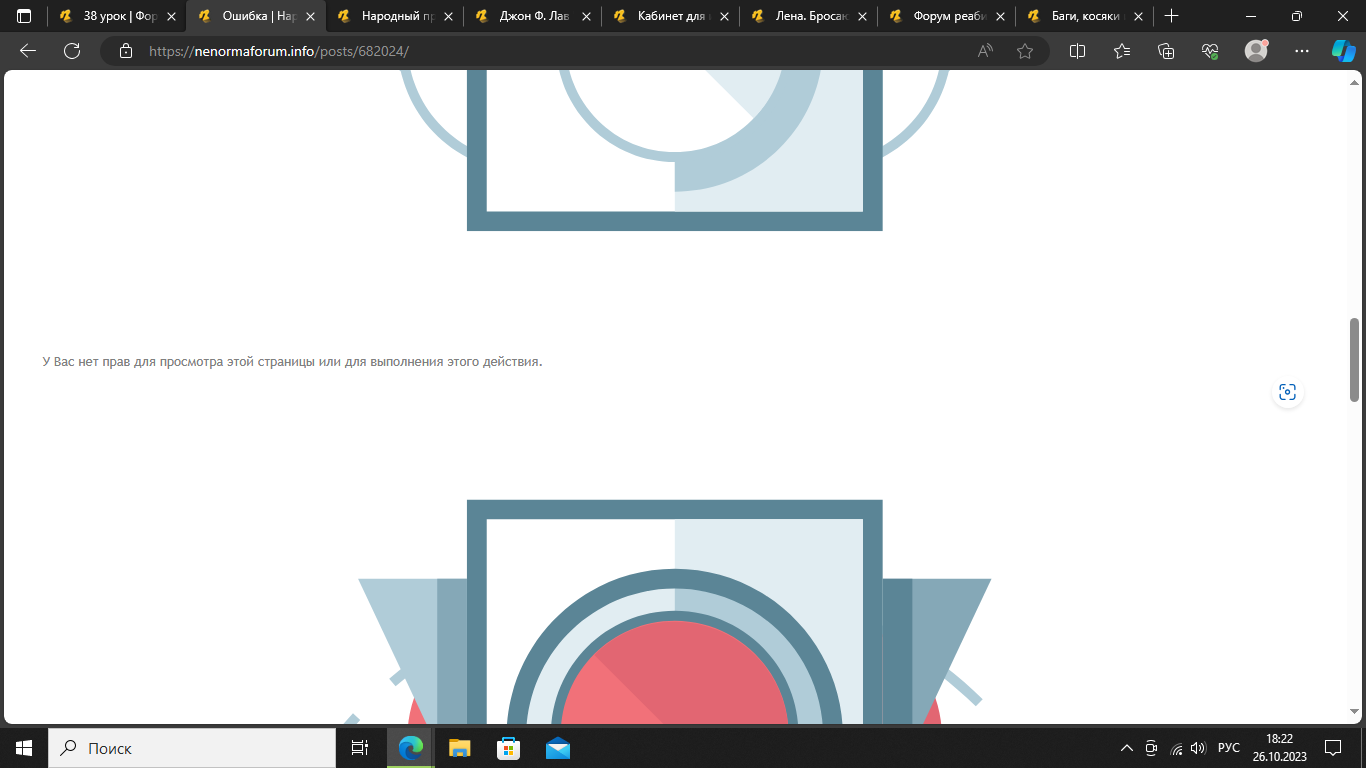This screenshot has width=1366, height=768.
Task: Add this page to favorites with star icon
Action: 1024,51
